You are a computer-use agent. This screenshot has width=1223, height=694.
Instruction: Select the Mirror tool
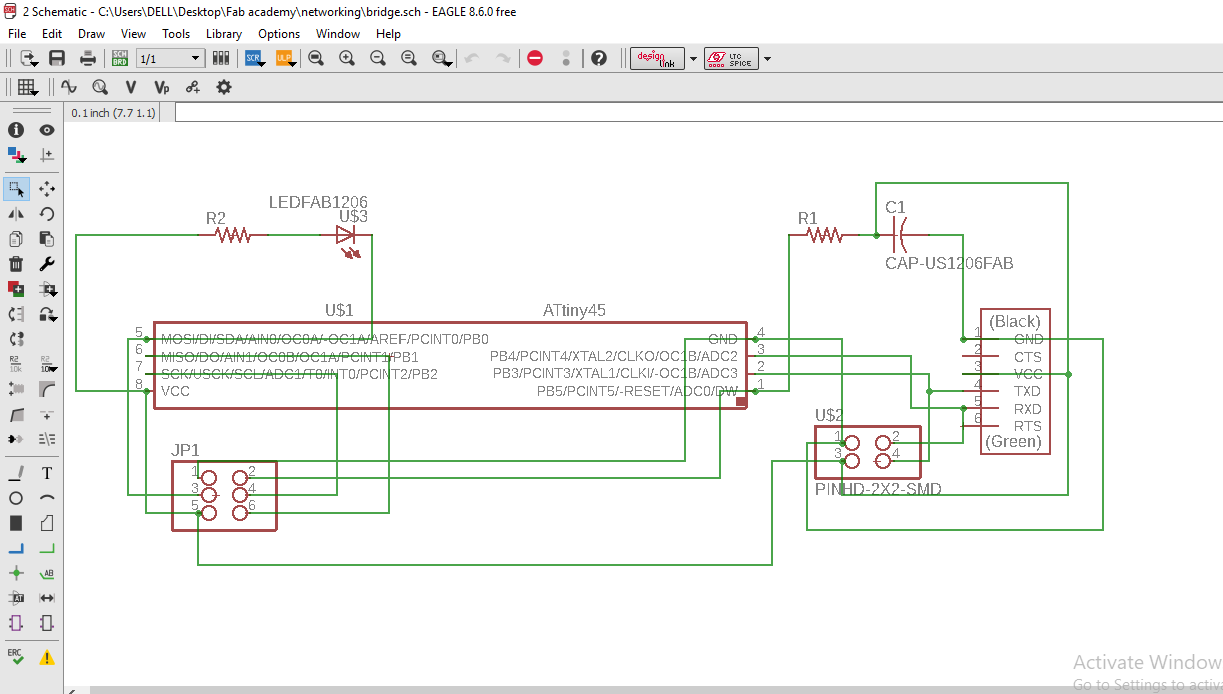pos(16,213)
